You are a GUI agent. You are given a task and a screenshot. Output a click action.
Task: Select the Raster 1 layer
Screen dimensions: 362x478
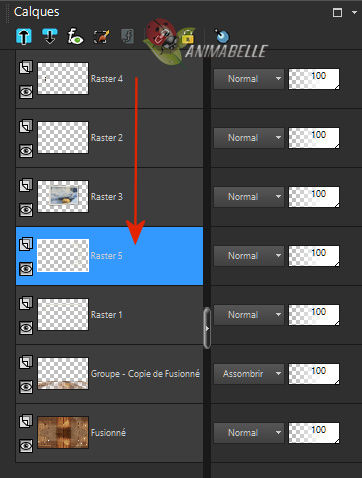point(109,315)
